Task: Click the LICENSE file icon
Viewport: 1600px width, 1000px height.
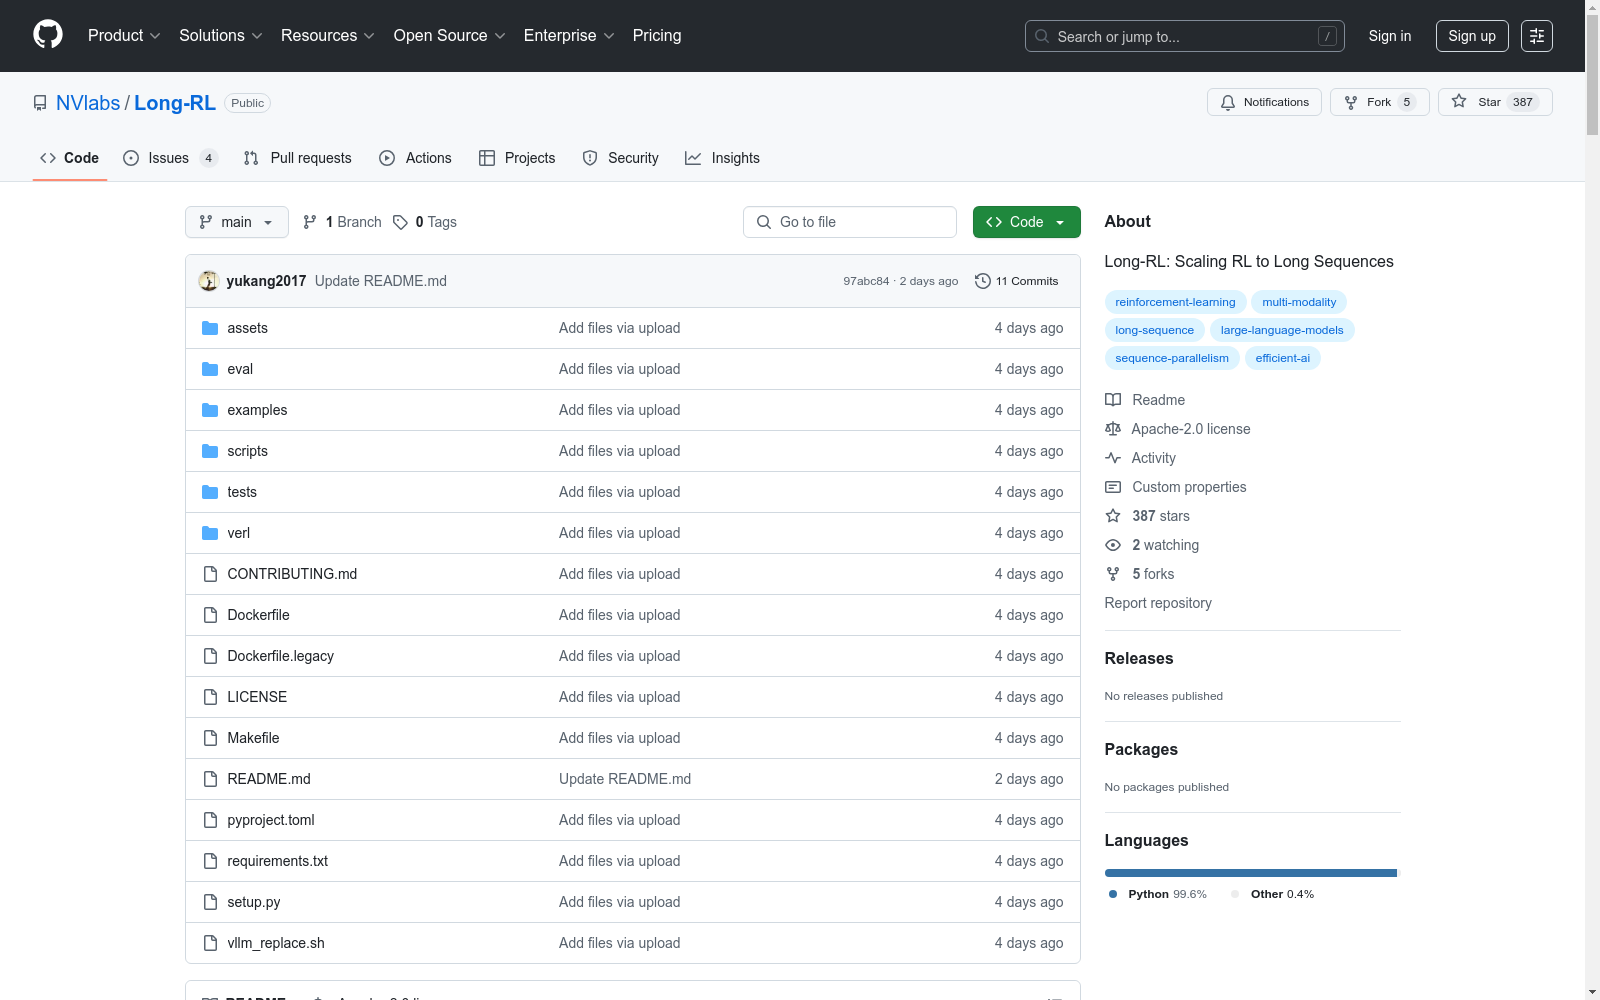Action: (x=210, y=697)
